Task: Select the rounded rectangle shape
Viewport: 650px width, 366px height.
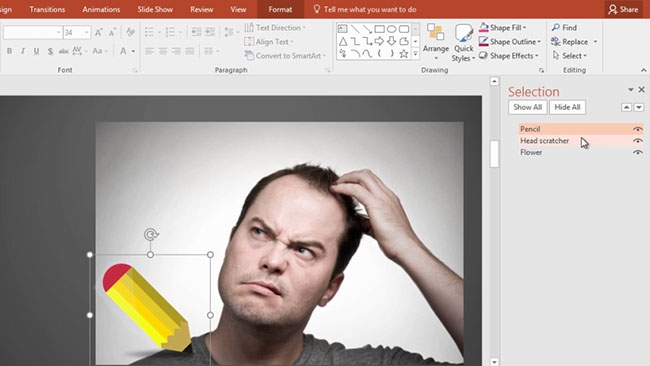Action: (x=404, y=29)
